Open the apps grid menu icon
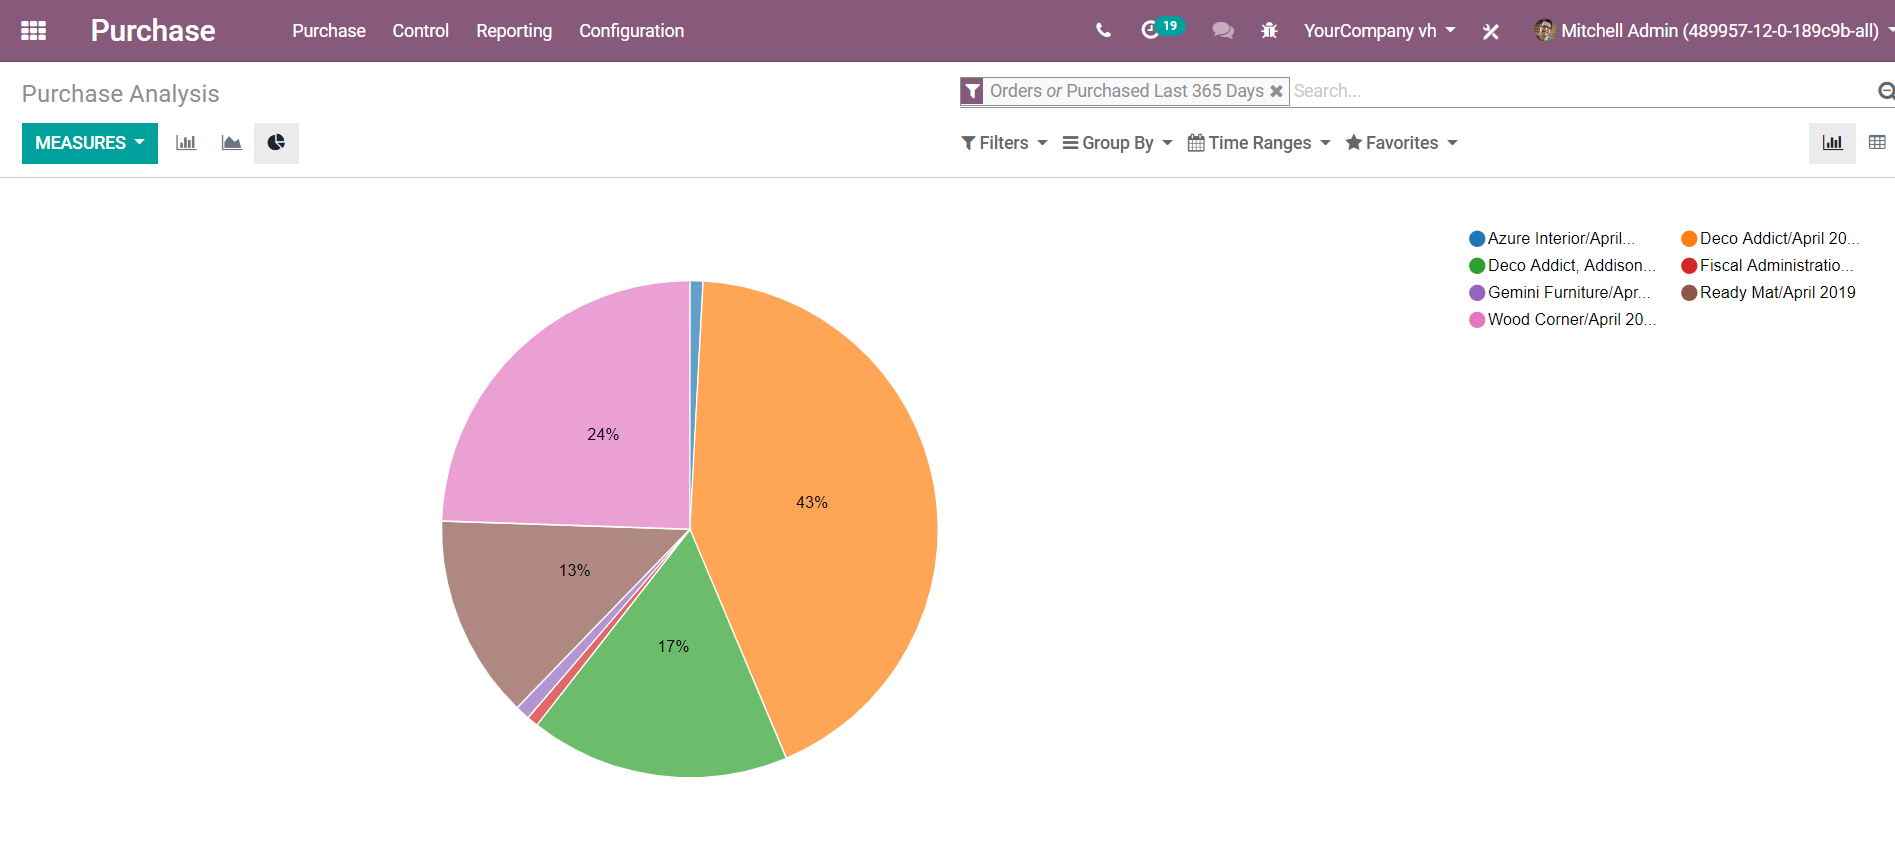 [33, 31]
